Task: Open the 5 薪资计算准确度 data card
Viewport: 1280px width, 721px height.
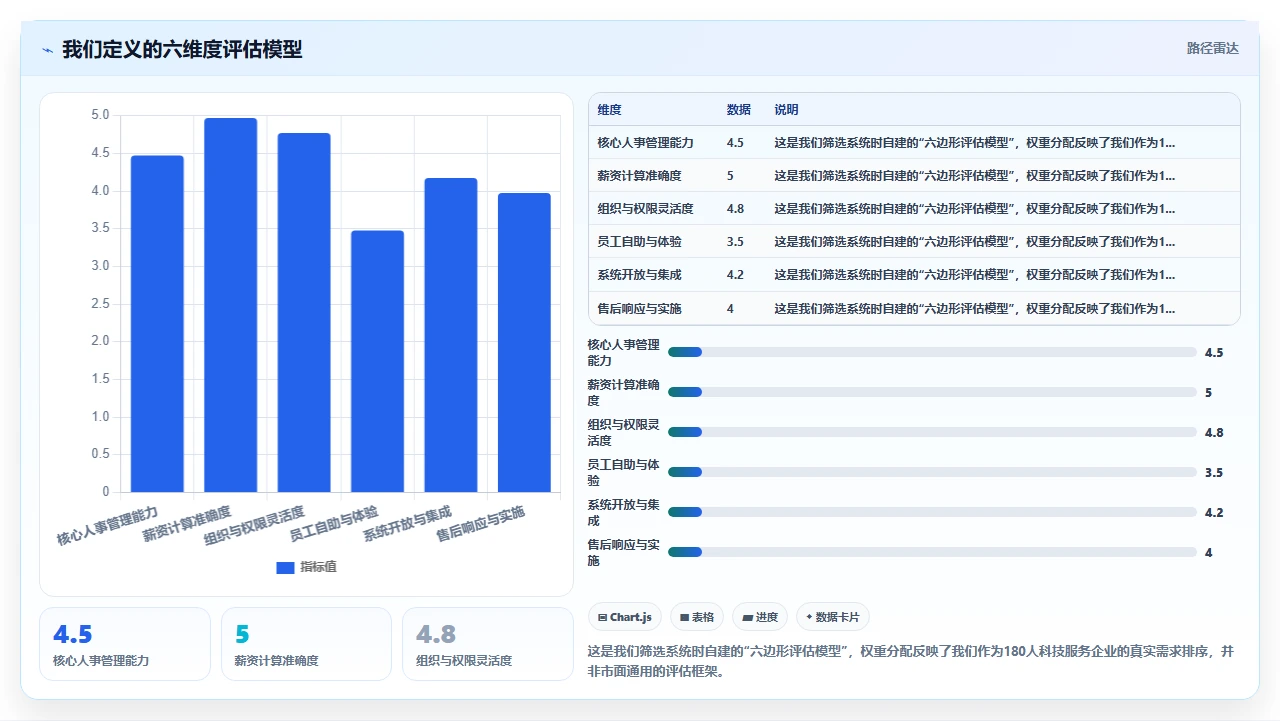Action: pyautogui.click(x=306, y=644)
